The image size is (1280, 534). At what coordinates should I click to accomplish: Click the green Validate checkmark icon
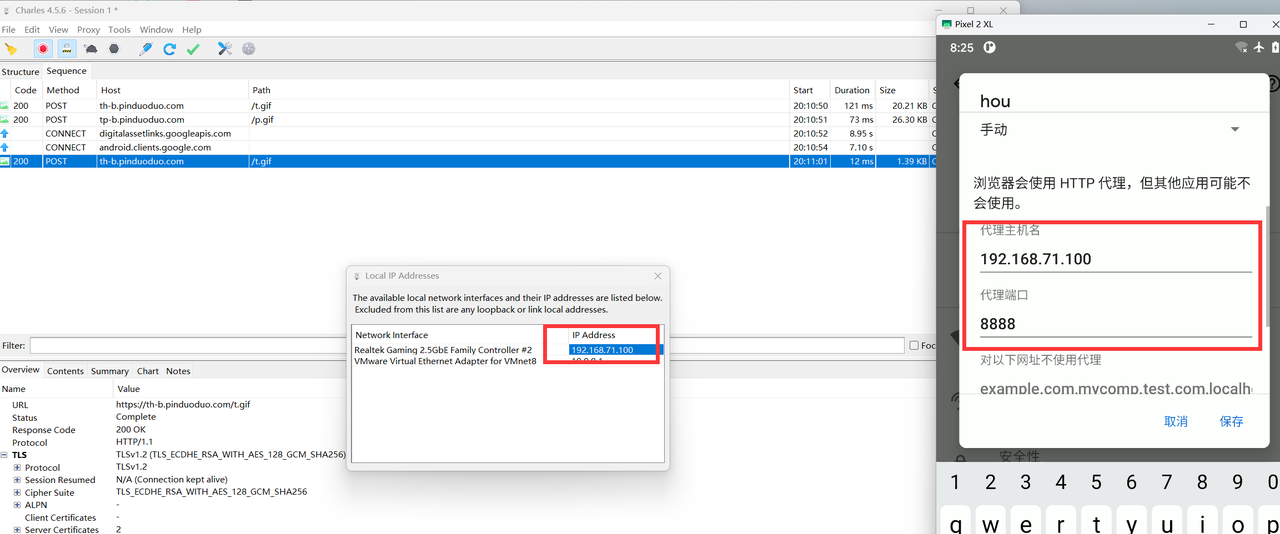193,48
